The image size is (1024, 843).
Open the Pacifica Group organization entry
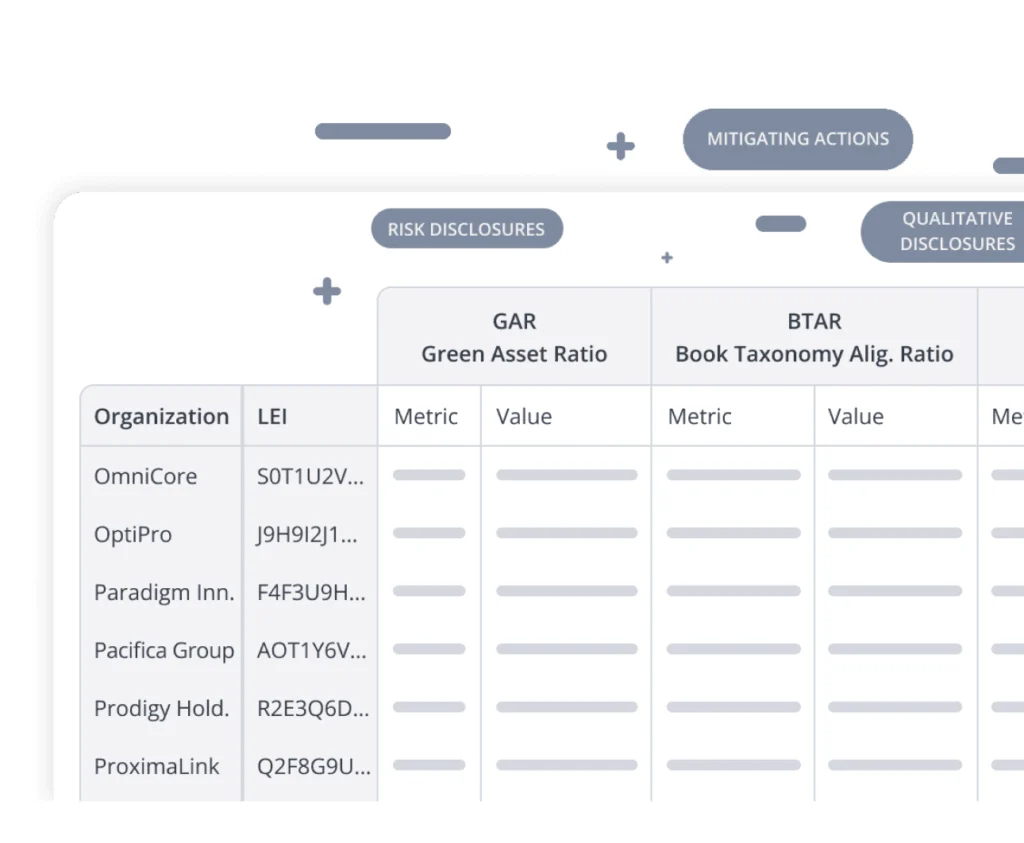[x=164, y=650]
